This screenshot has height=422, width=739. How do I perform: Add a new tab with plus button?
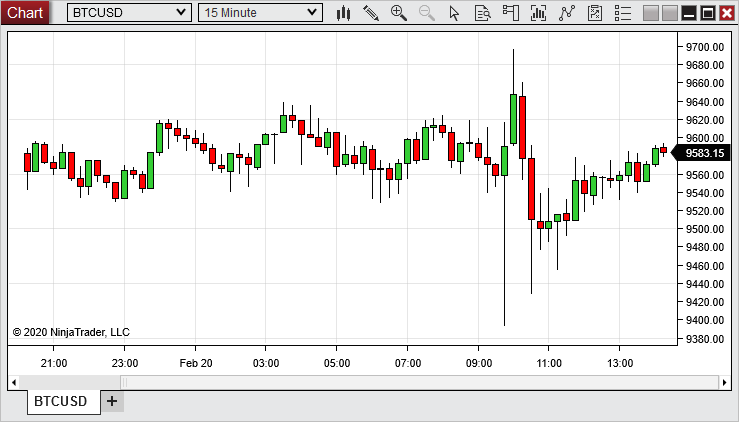tap(112, 401)
